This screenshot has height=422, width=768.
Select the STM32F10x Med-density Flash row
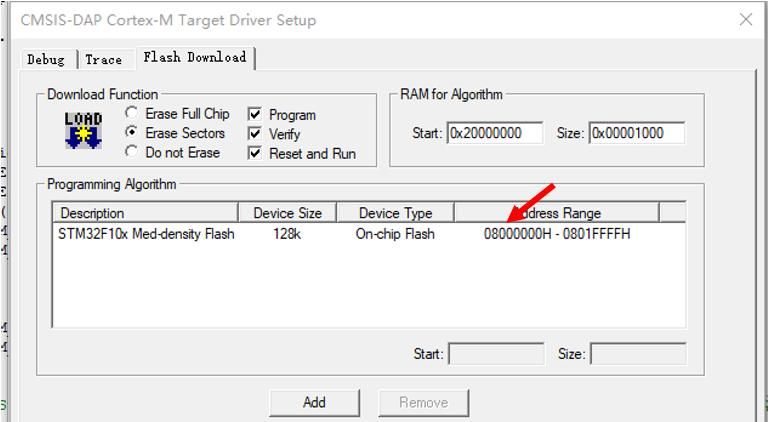[147, 235]
